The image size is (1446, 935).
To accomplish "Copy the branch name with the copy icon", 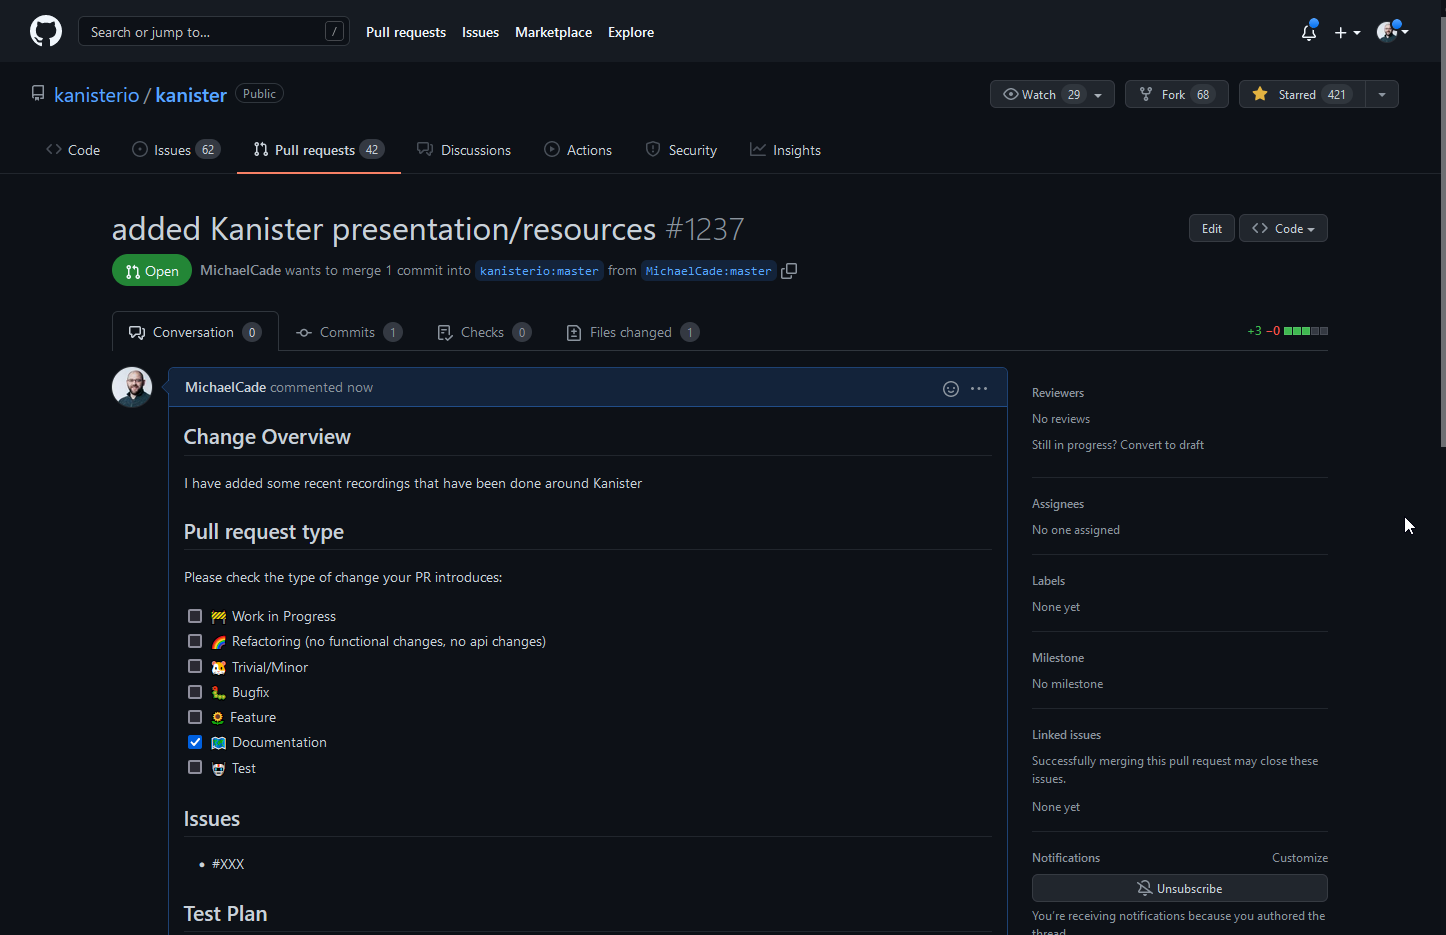I will pos(789,271).
